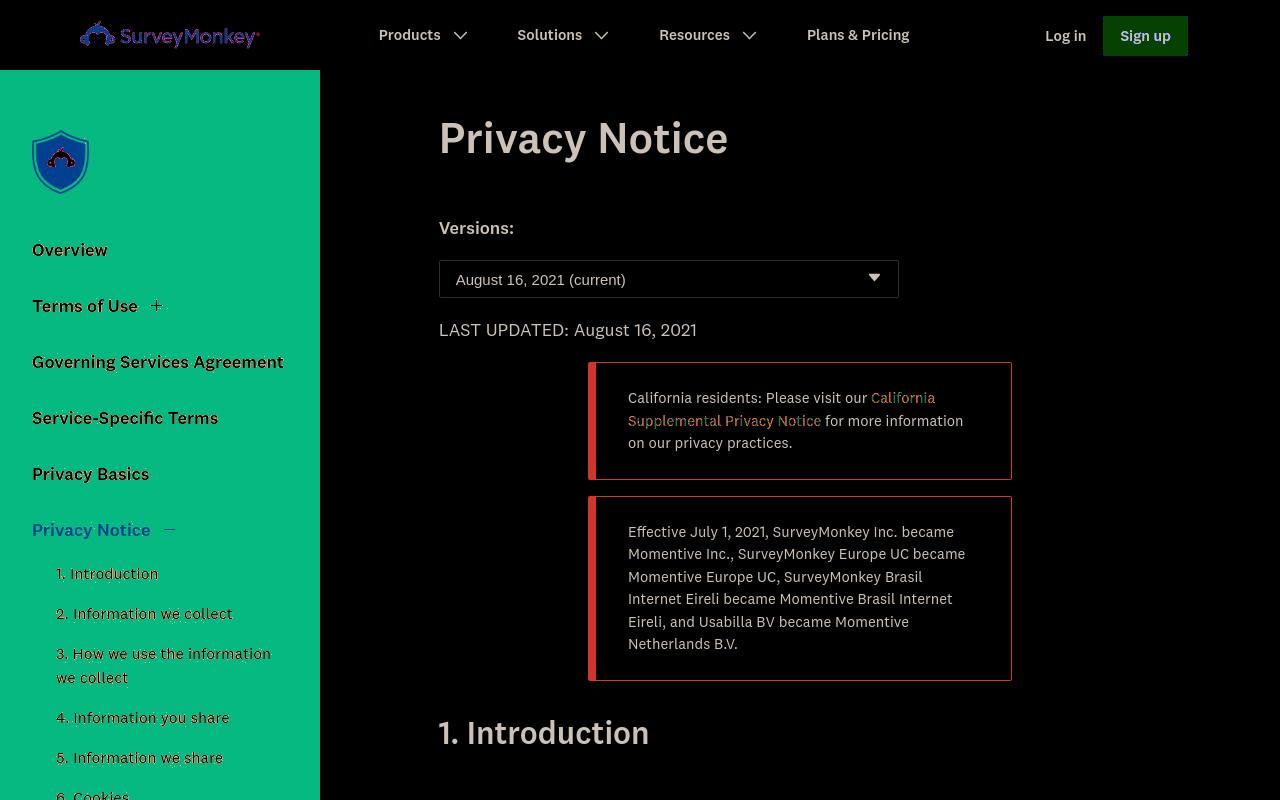Open Governing Services Agreement link

coord(158,362)
